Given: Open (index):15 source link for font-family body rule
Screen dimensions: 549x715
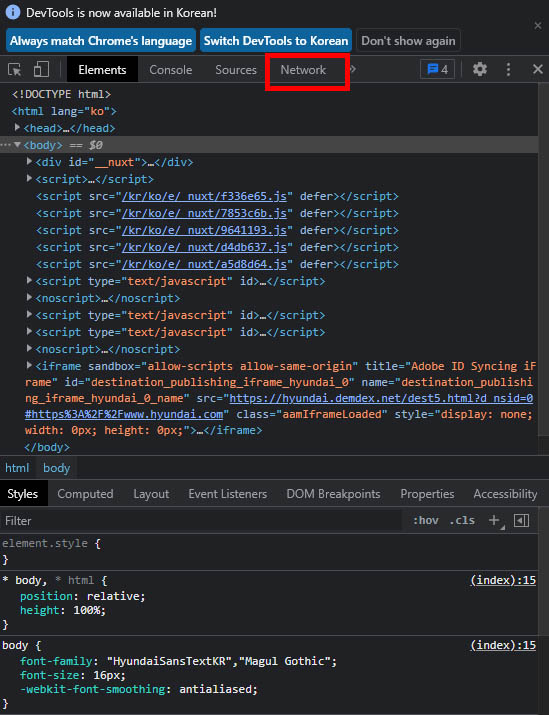Looking at the screenshot, I should (503, 645).
